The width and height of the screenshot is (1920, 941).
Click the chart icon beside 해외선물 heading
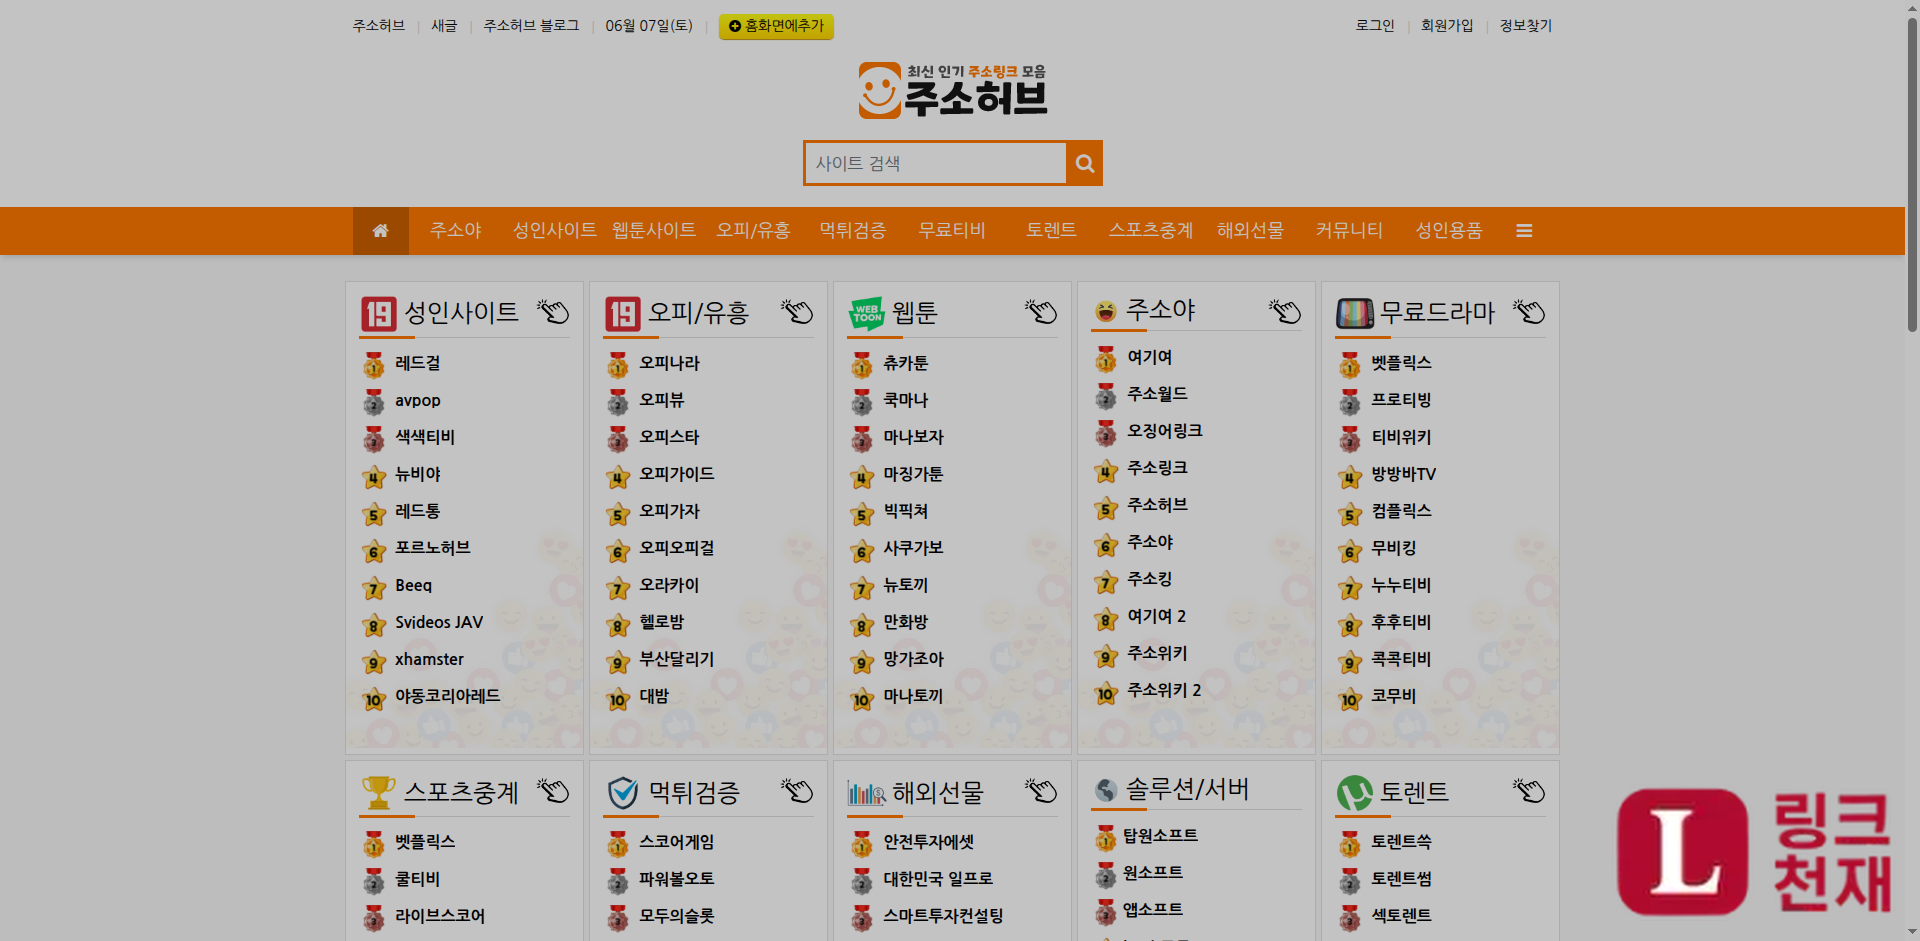click(867, 794)
